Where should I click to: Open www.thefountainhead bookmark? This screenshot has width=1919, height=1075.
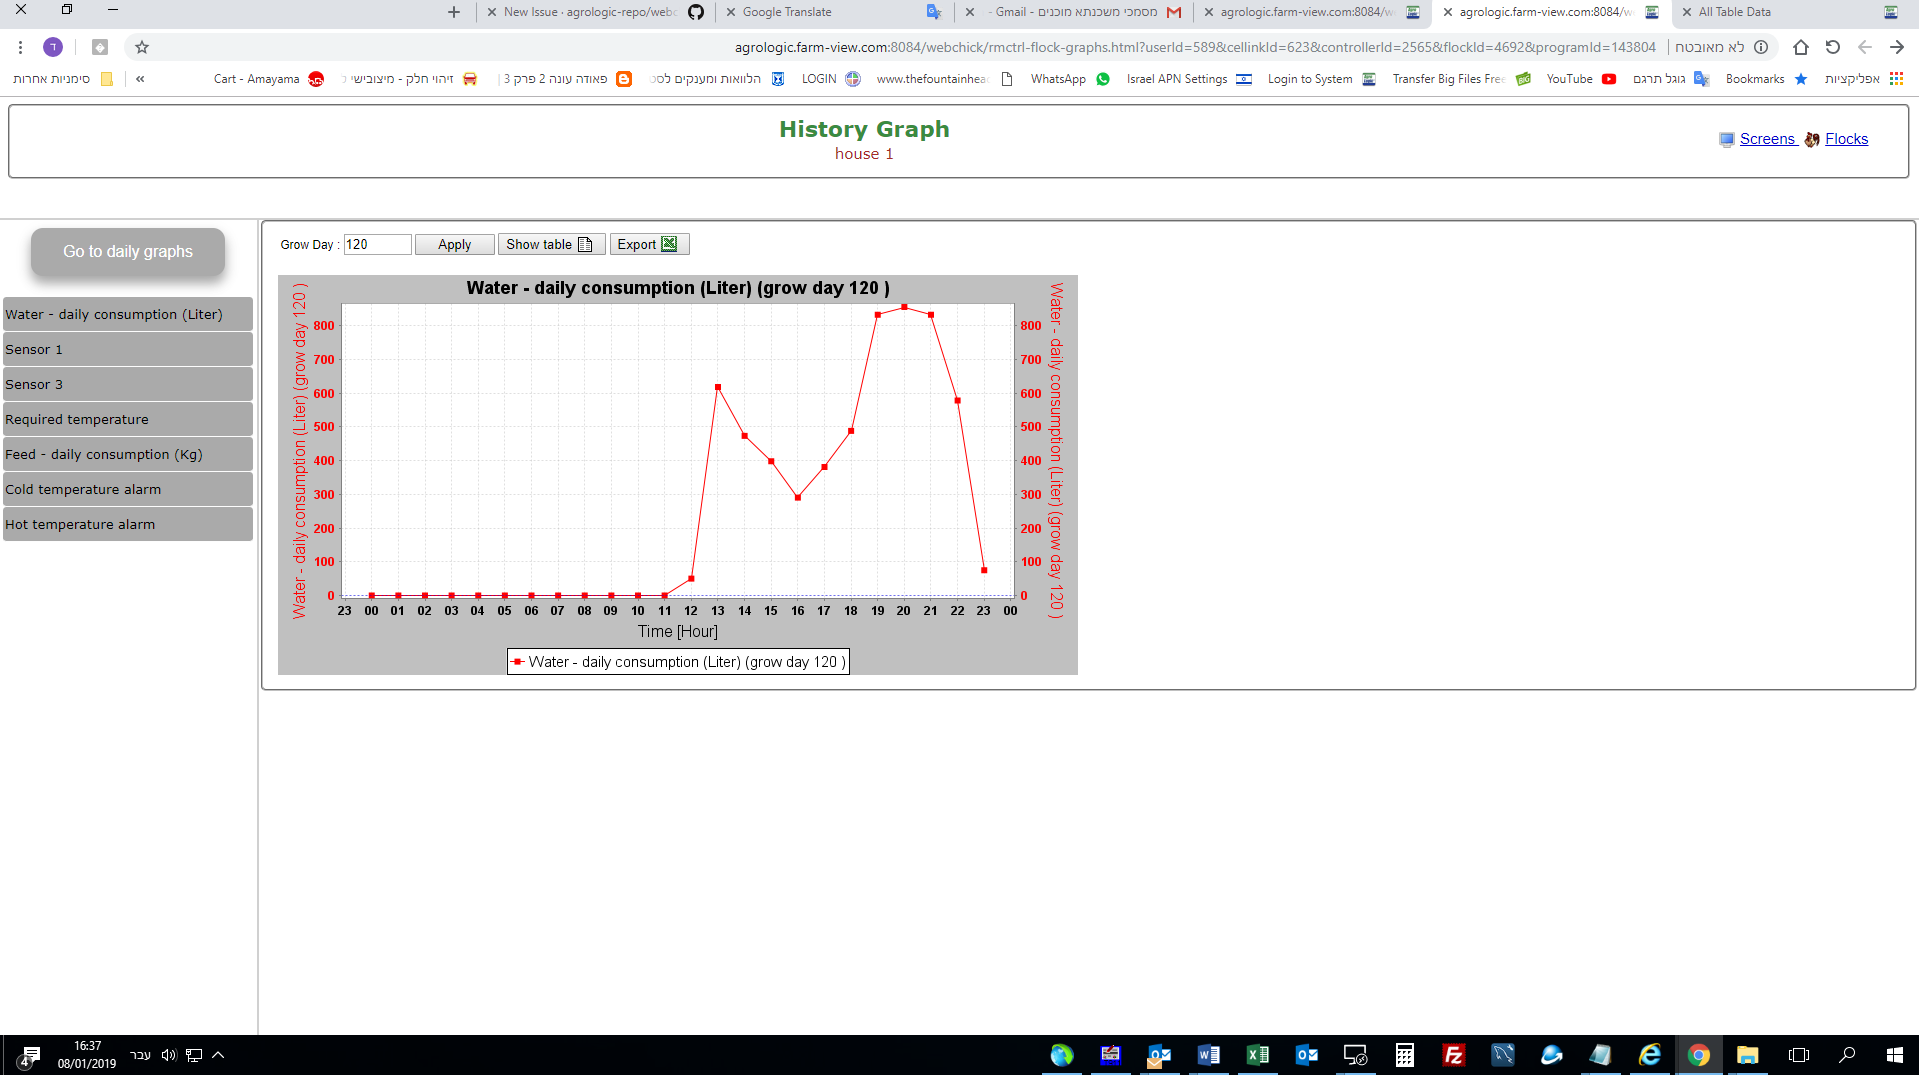pos(944,79)
